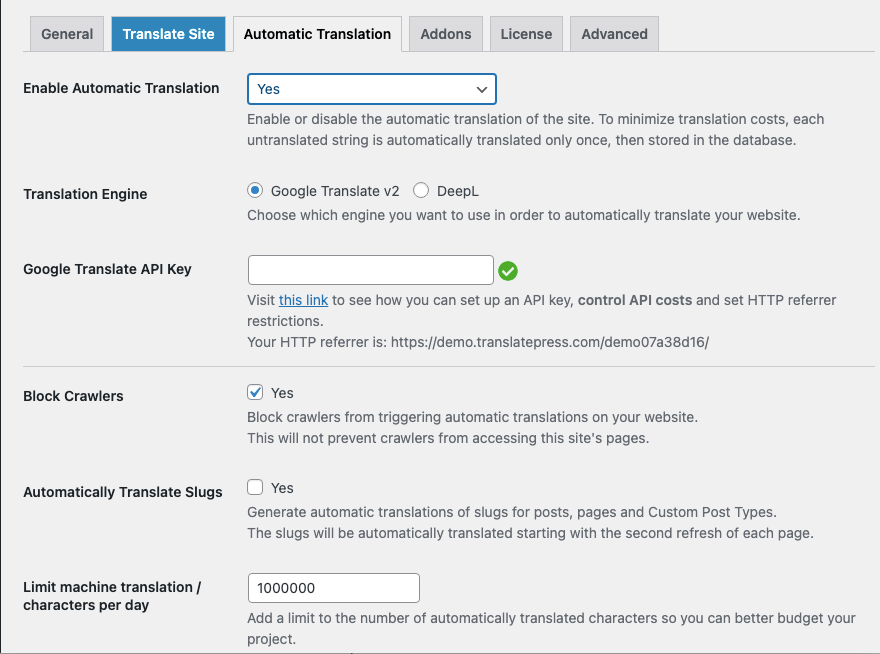Click the green API key valid checkmark

[508, 271]
